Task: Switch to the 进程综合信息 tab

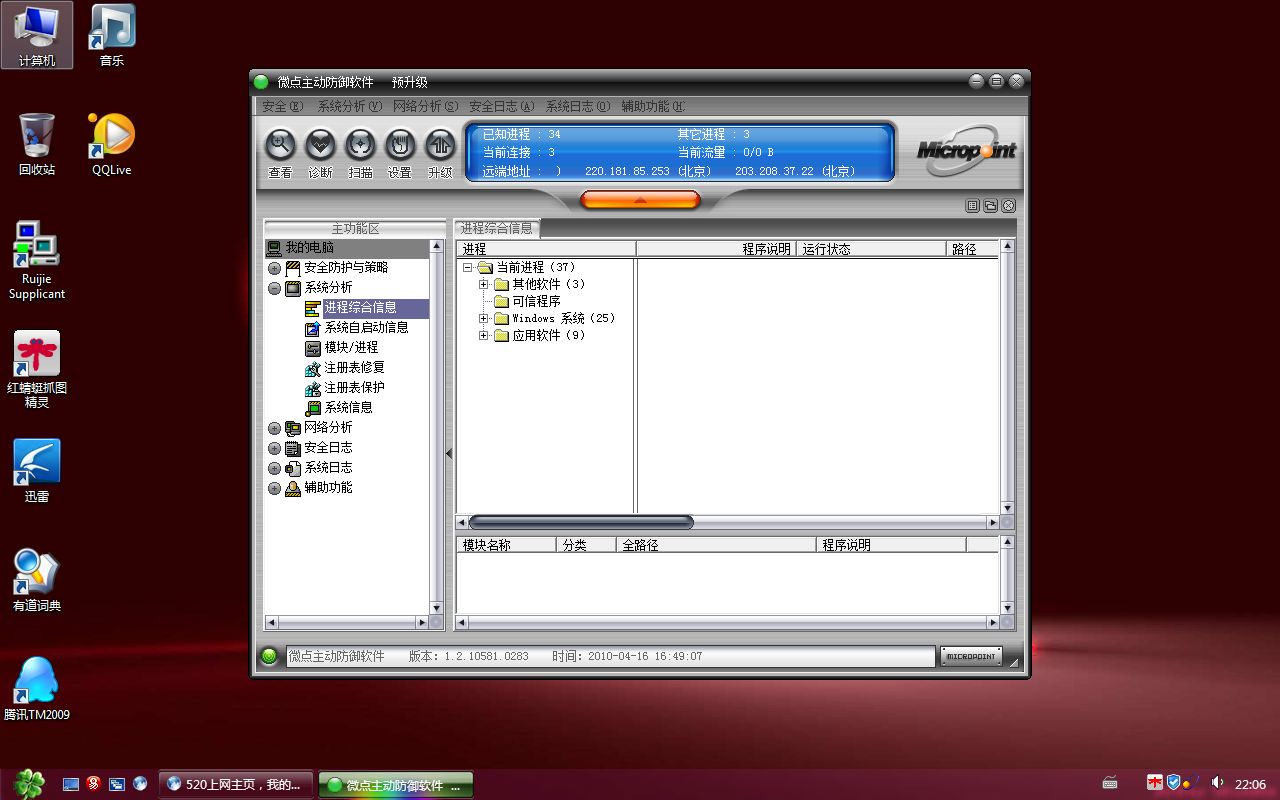Action: [x=496, y=228]
